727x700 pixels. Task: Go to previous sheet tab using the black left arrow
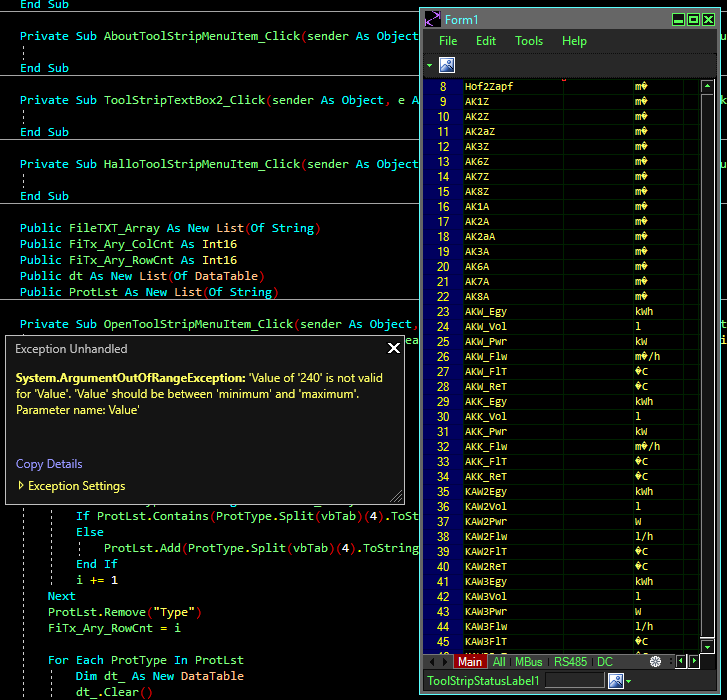point(432,662)
